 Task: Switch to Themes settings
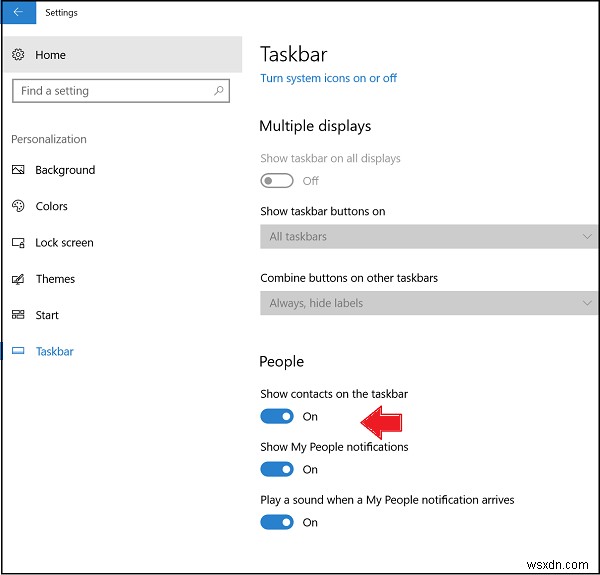click(55, 279)
